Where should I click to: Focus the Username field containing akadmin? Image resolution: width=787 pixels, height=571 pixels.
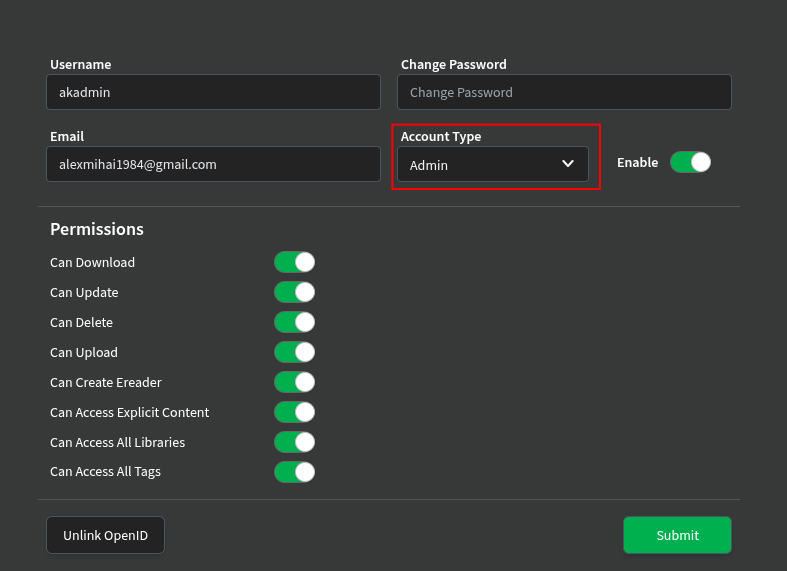(213, 92)
